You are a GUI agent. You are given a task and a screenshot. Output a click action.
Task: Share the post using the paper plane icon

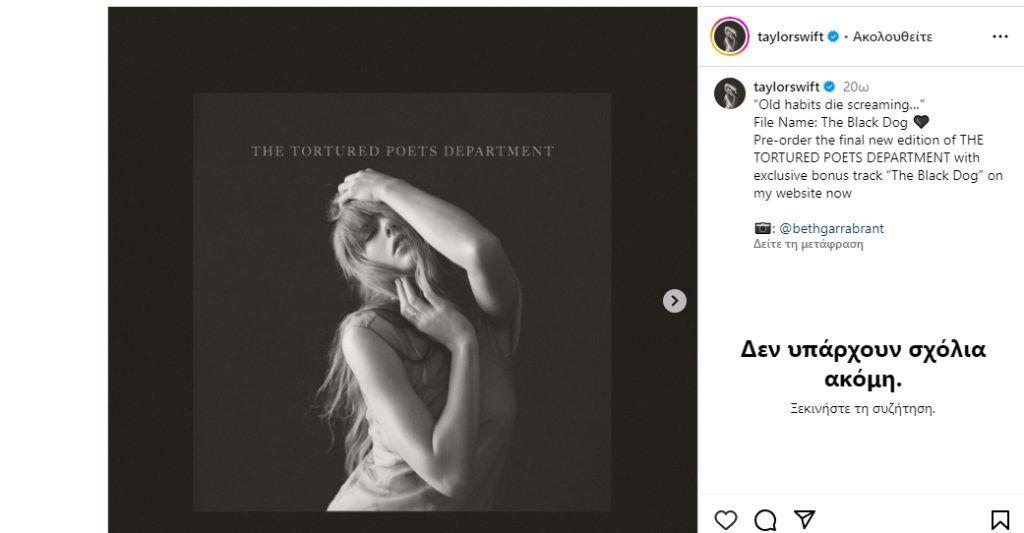tap(804, 519)
